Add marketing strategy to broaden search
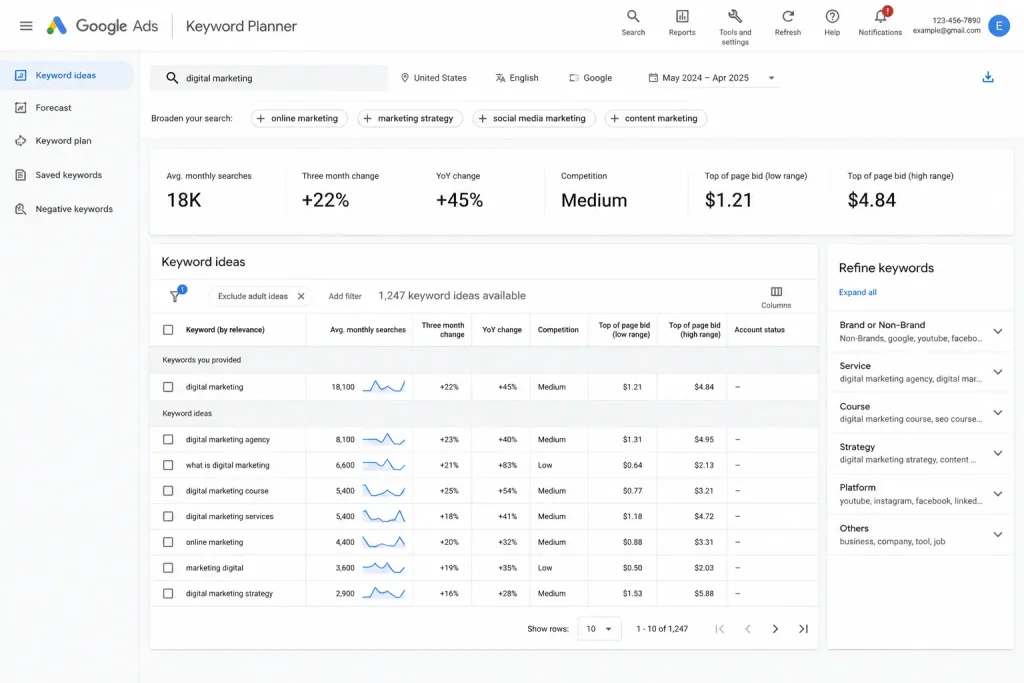1024x683 pixels. (409, 118)
